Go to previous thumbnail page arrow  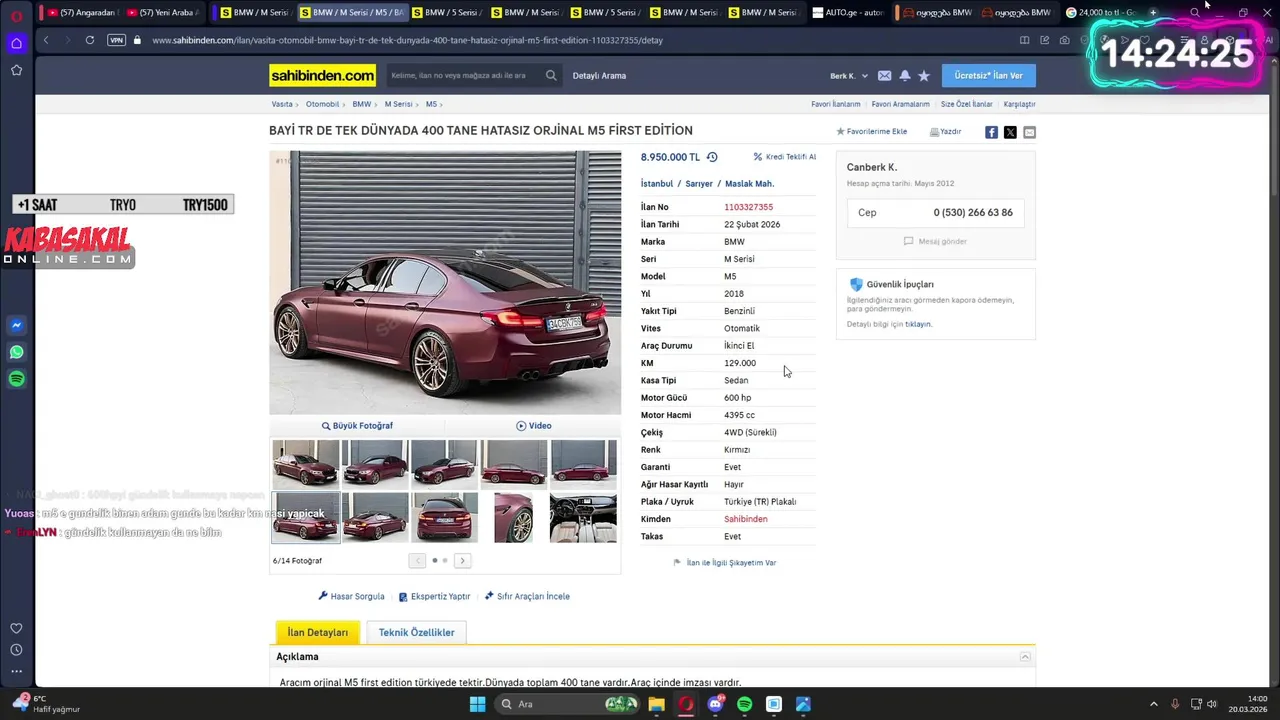pos(417,561)
